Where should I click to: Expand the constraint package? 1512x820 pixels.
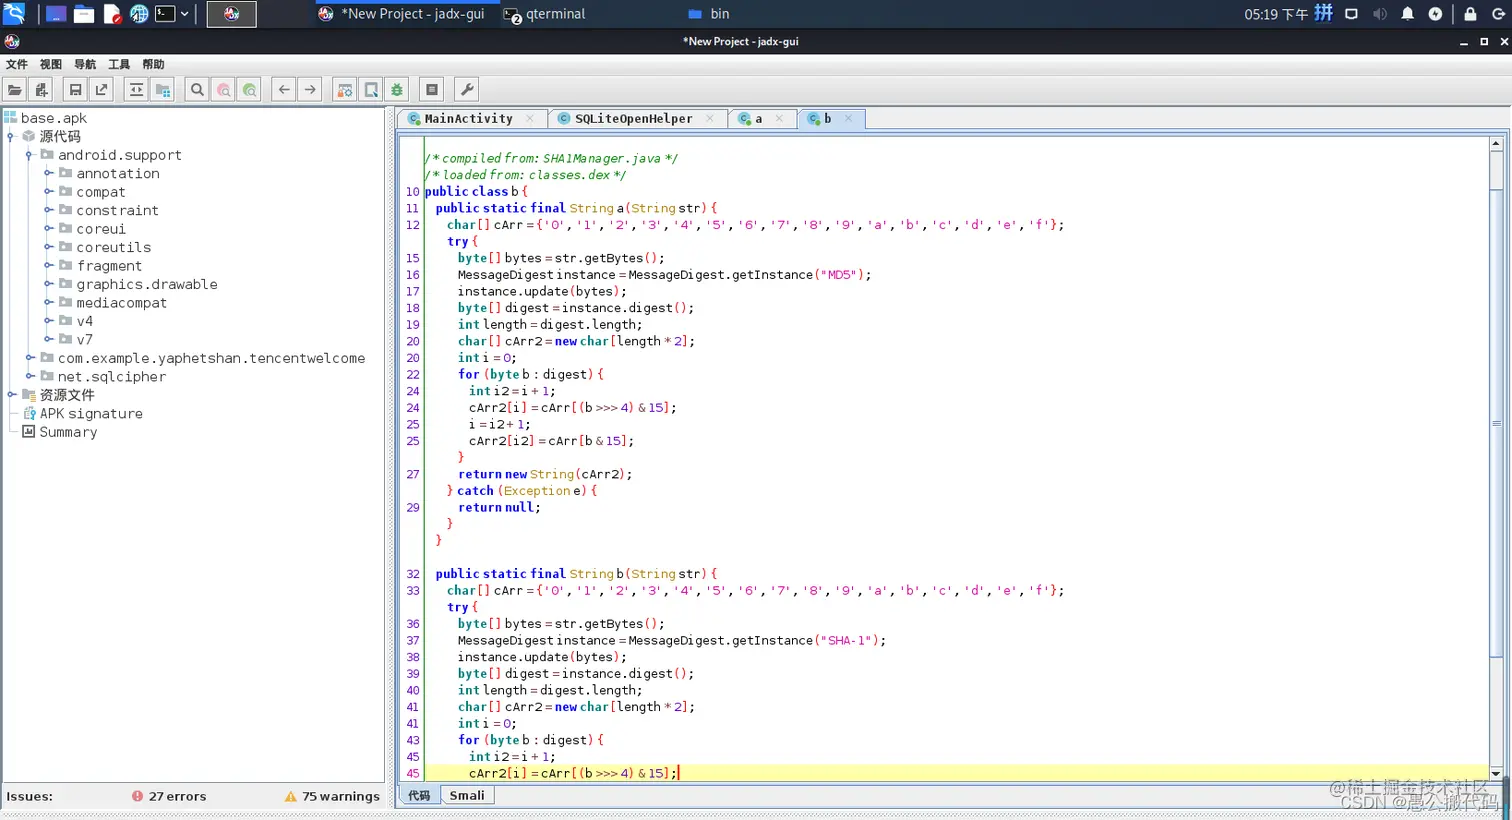click(x=48, y=210)
